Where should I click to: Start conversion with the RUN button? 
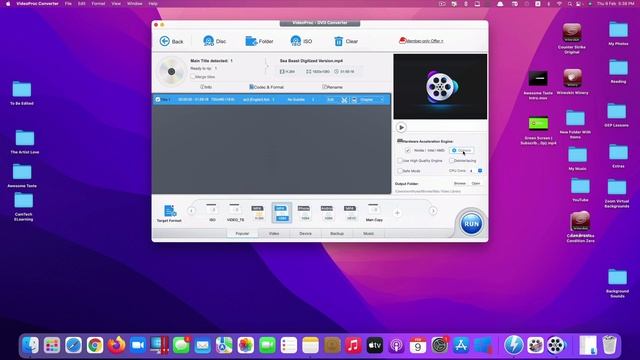(x=471, y=224)
